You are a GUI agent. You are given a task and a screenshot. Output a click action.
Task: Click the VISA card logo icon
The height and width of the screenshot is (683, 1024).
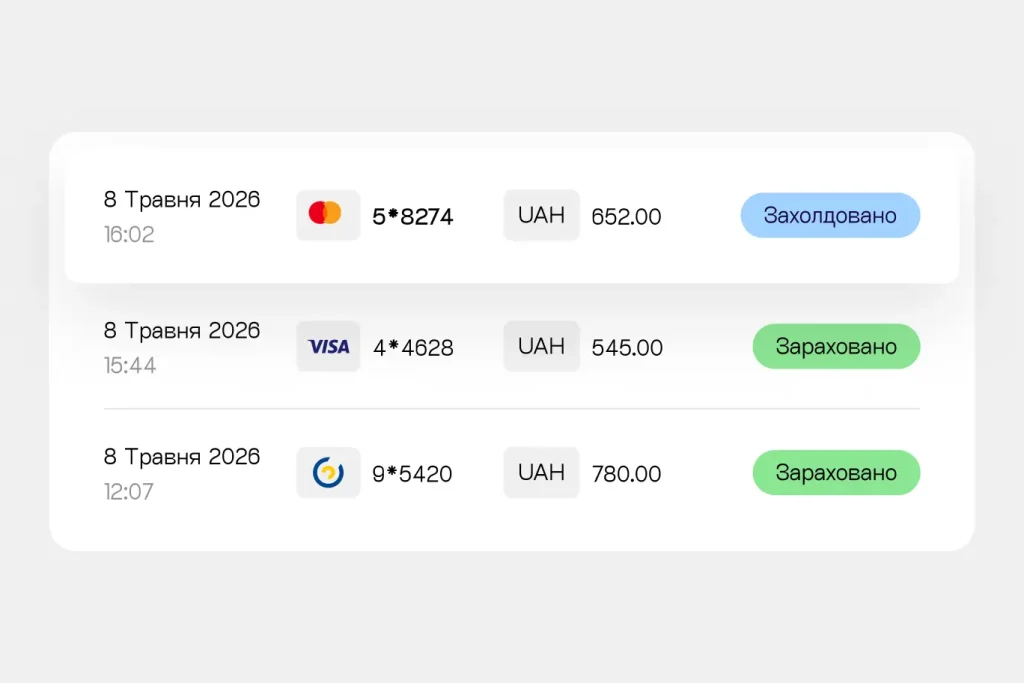(328, 346)
